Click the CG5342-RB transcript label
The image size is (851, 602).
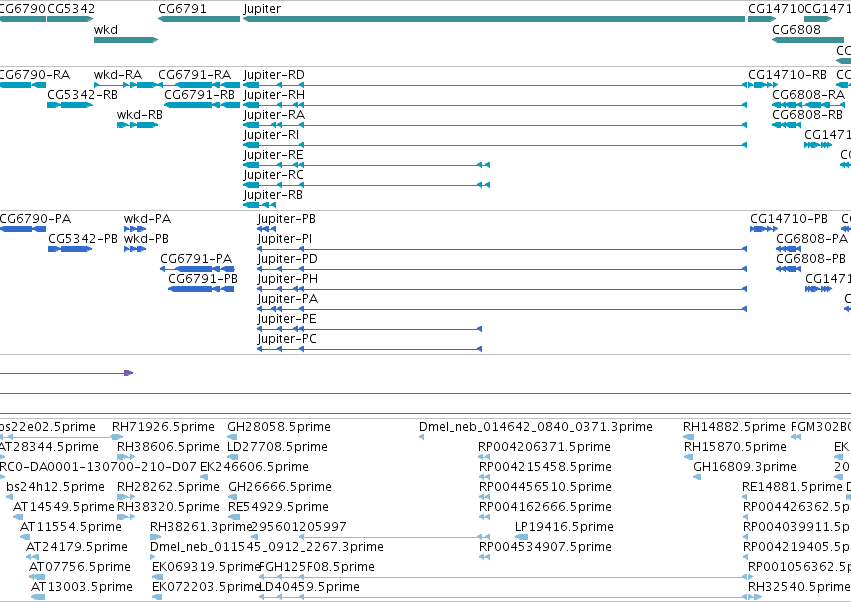[x=82, y=95]
